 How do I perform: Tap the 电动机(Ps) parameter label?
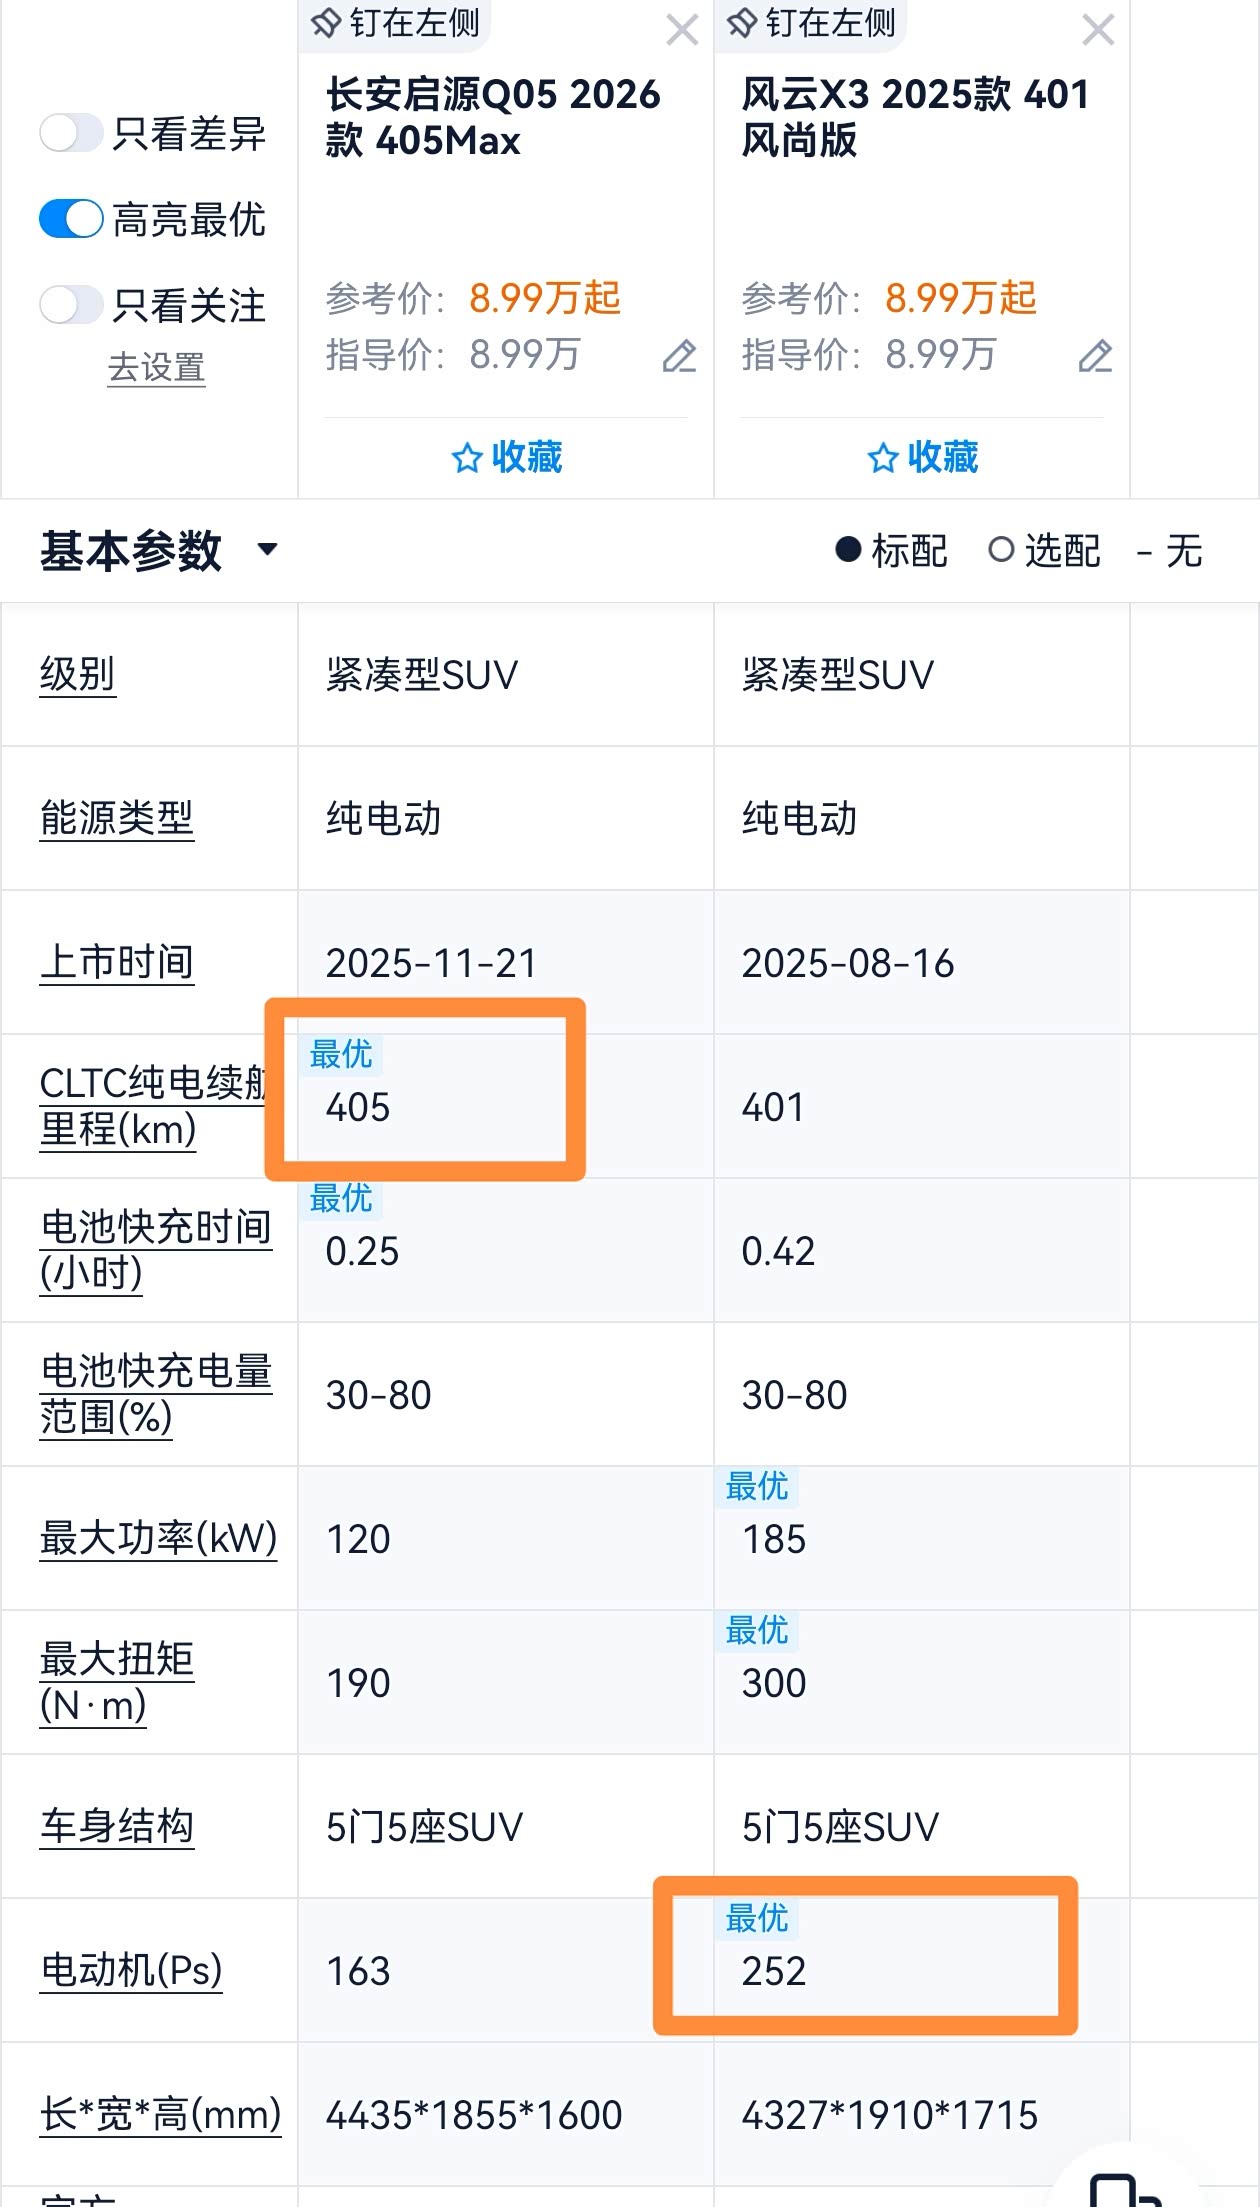click(131, 1970)
